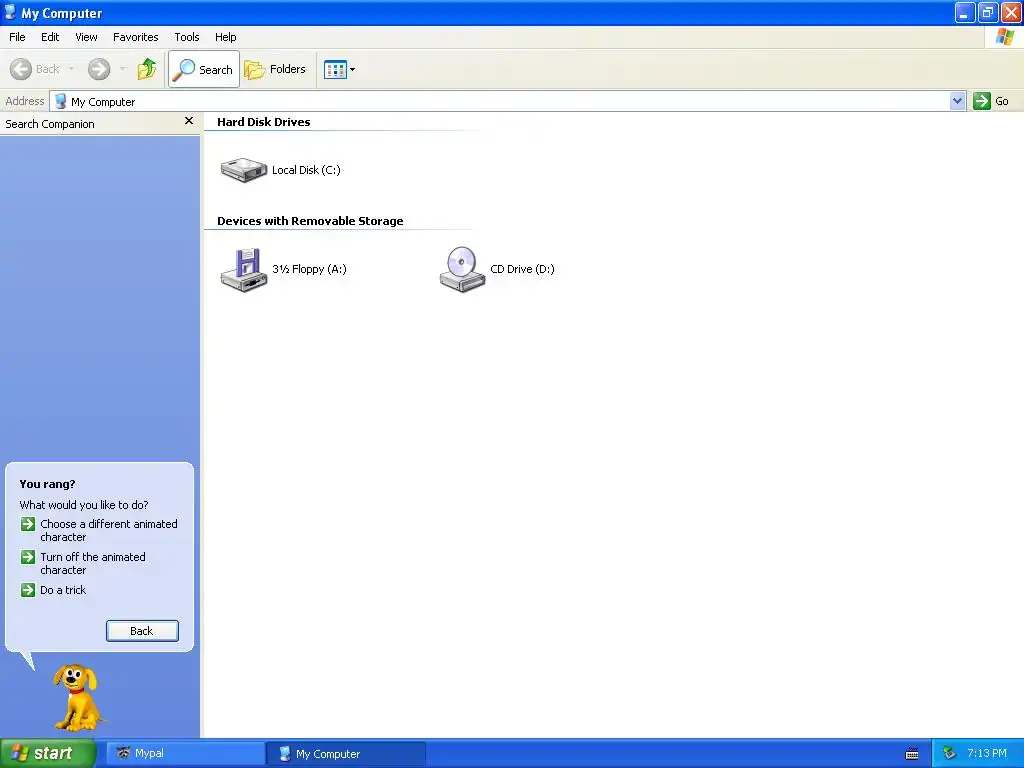
Task: Show the Folders pane
Action: click(x=275, y=69)
